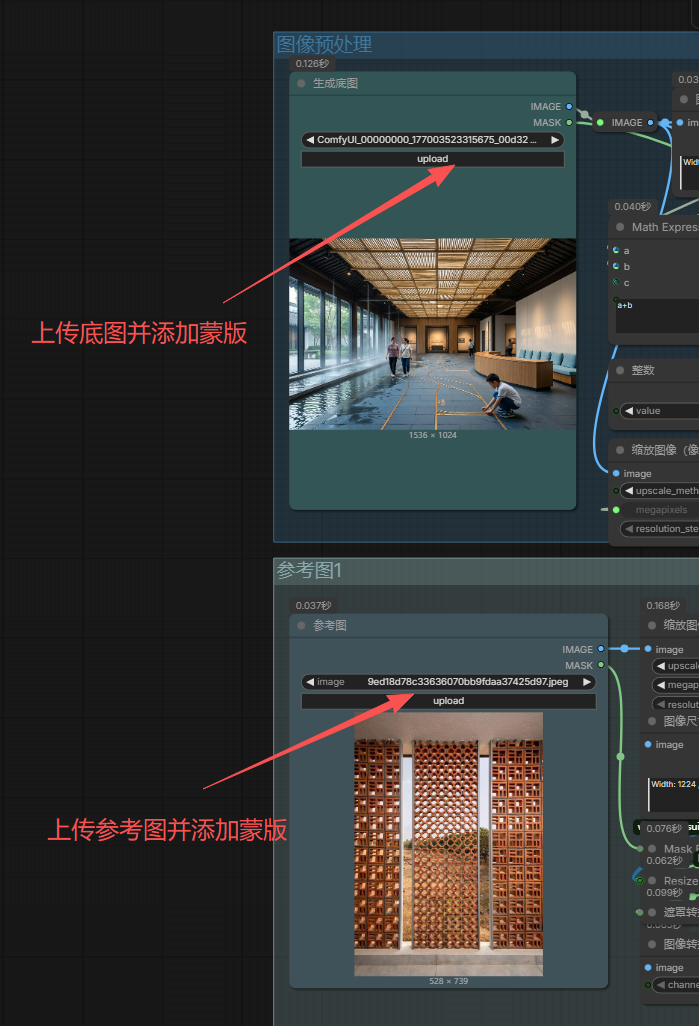Open megapixels field in 参考图1 缩放图 node
Screen dimensions: 699x1026
tap(675, 685)
